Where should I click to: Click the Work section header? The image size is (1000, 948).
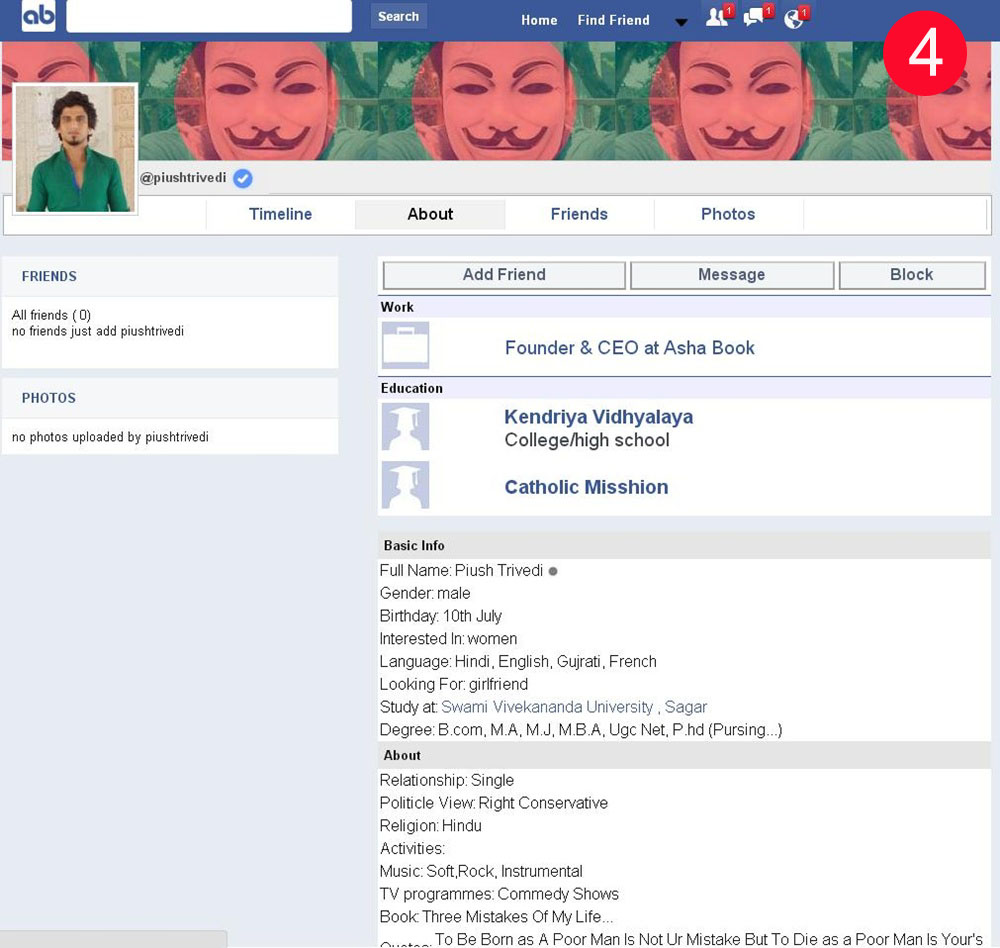[x=684, y=307]
